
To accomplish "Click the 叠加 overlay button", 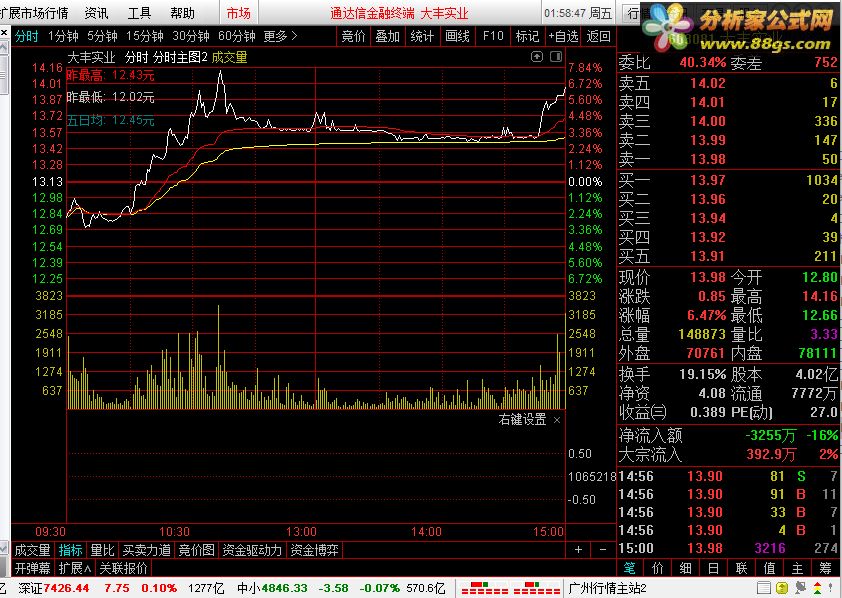I will [x=387, y=37].
